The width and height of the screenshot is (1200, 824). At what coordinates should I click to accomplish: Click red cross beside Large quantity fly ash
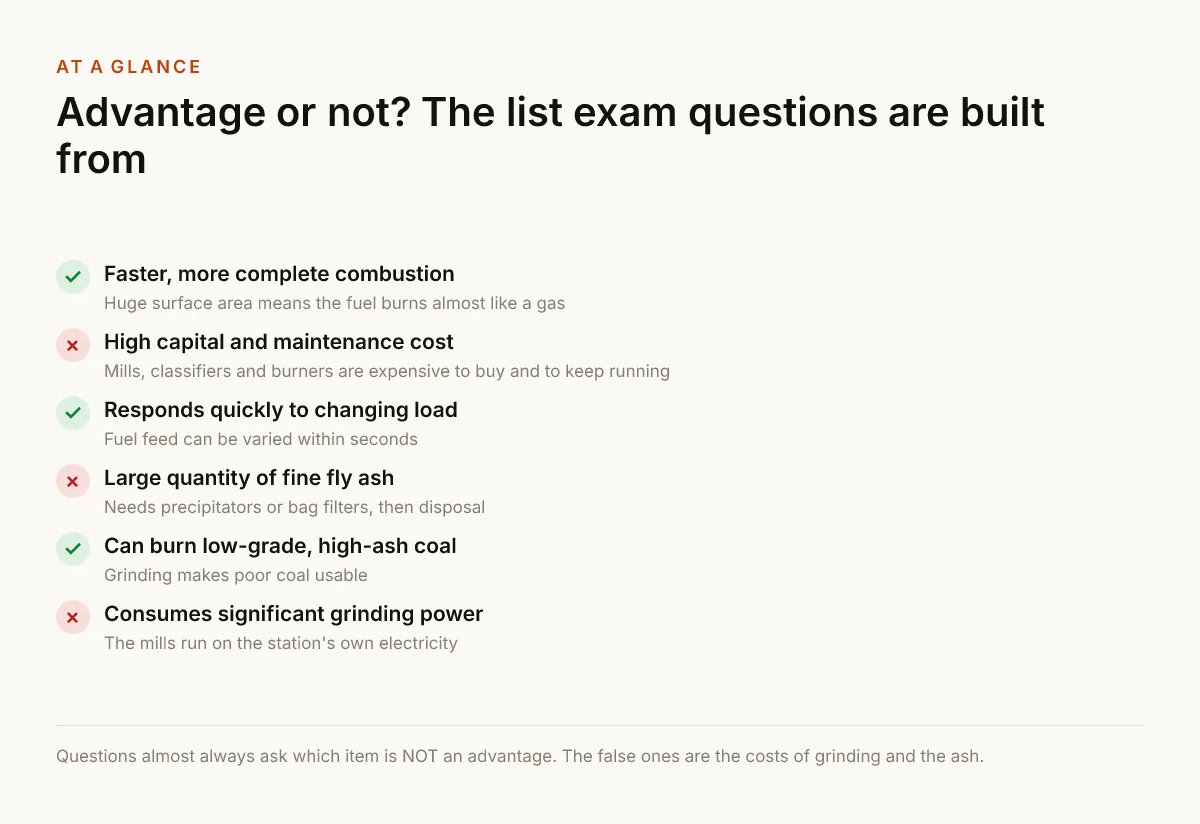click(x=73, y=481)
